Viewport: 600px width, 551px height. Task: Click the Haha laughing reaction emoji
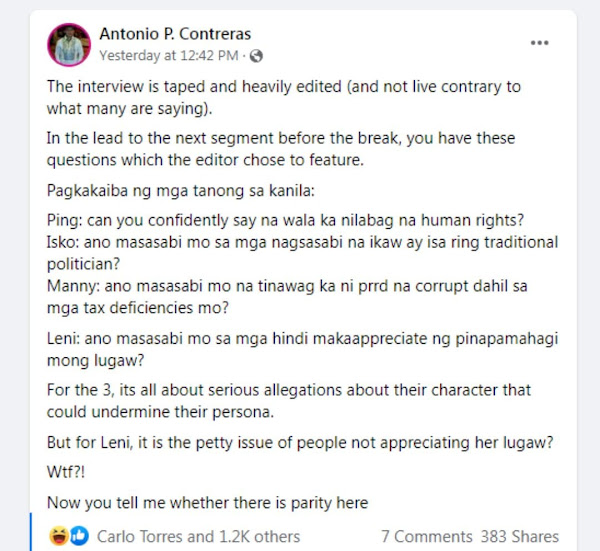click(64, 536)
